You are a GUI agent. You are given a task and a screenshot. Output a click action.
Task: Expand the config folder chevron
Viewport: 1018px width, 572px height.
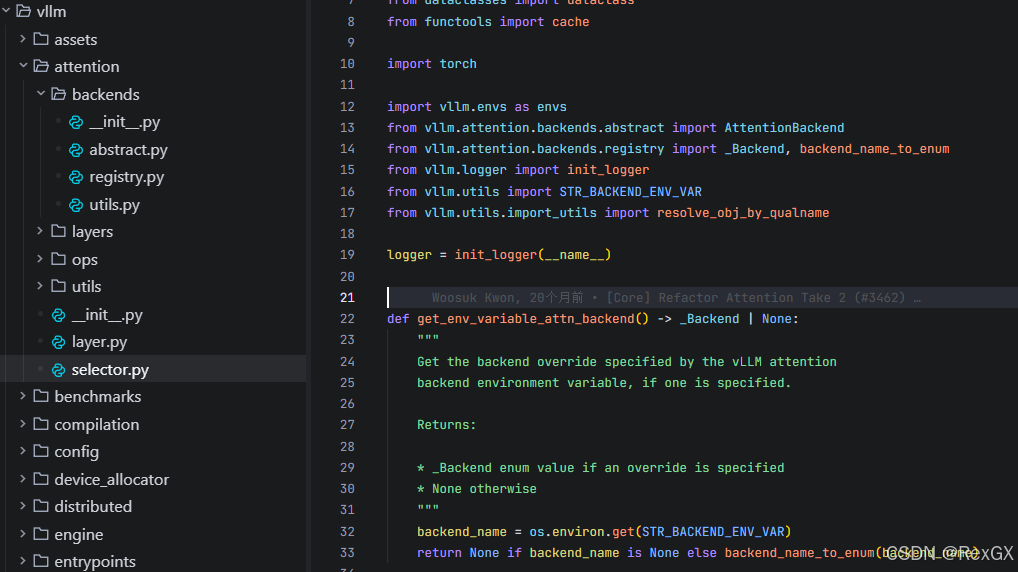tap(23, 451)
